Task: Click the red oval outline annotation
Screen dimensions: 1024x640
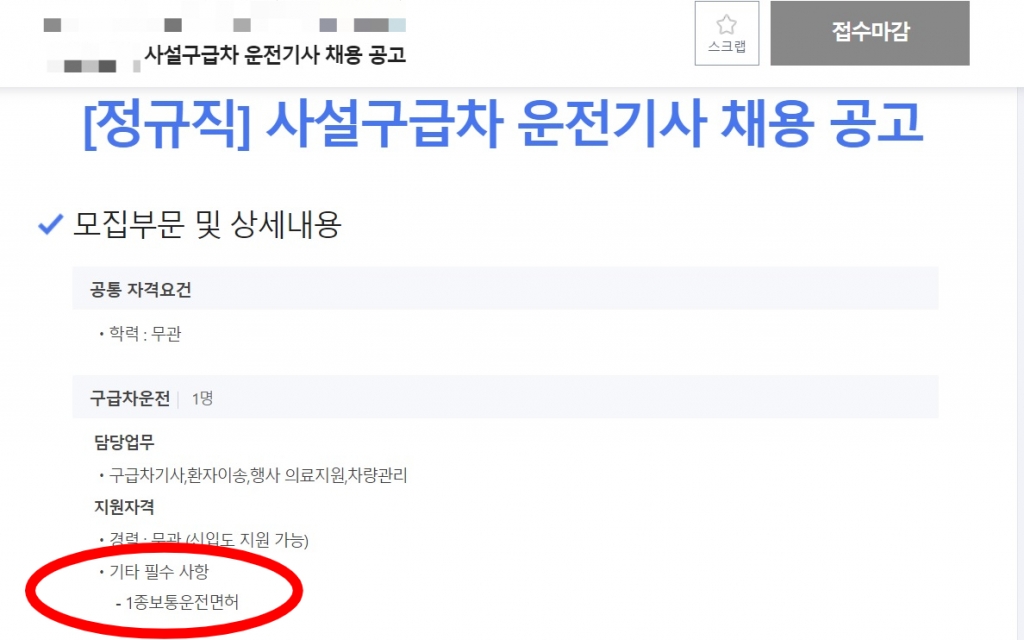Action: [x=163, y=591]
